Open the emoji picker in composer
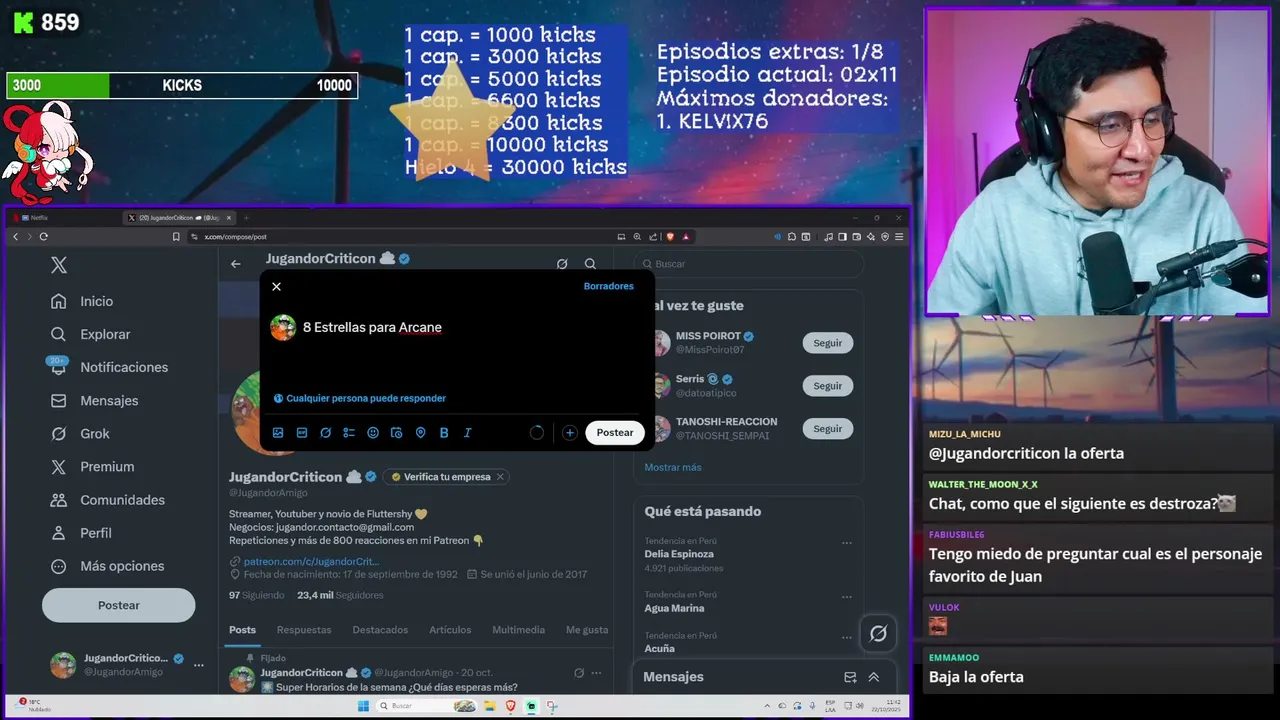Image resolution: width=1280 pixels, height=720 pixels. 373,433
